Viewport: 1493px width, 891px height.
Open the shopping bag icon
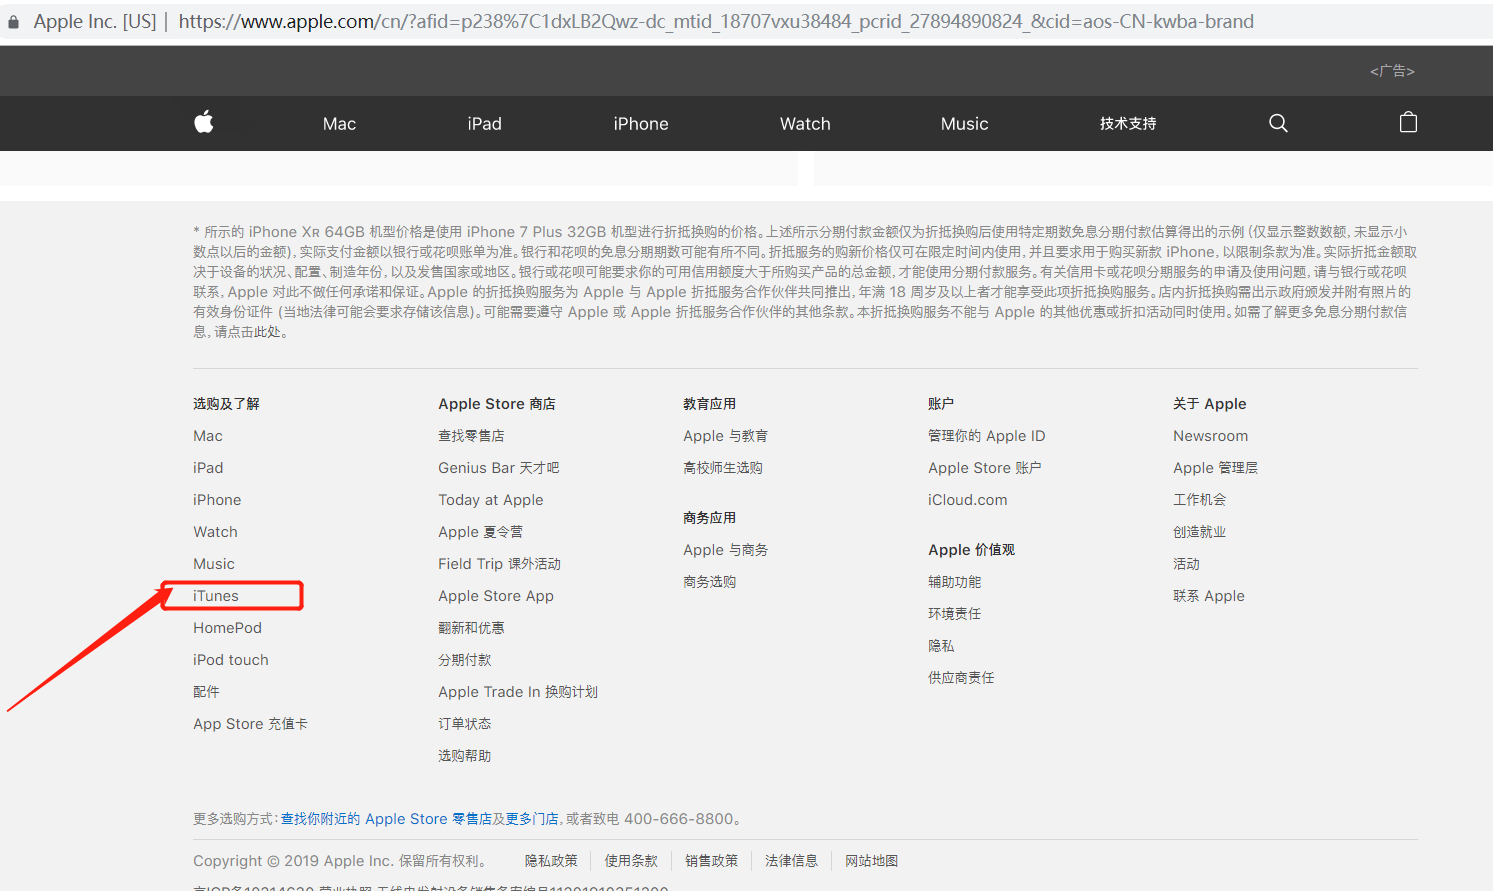tap(1408, 123)
